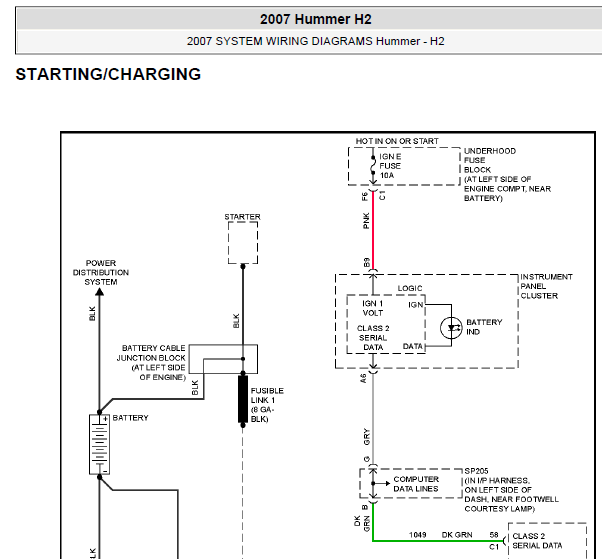Click the PNK wire color label

[x=366, y=221]
